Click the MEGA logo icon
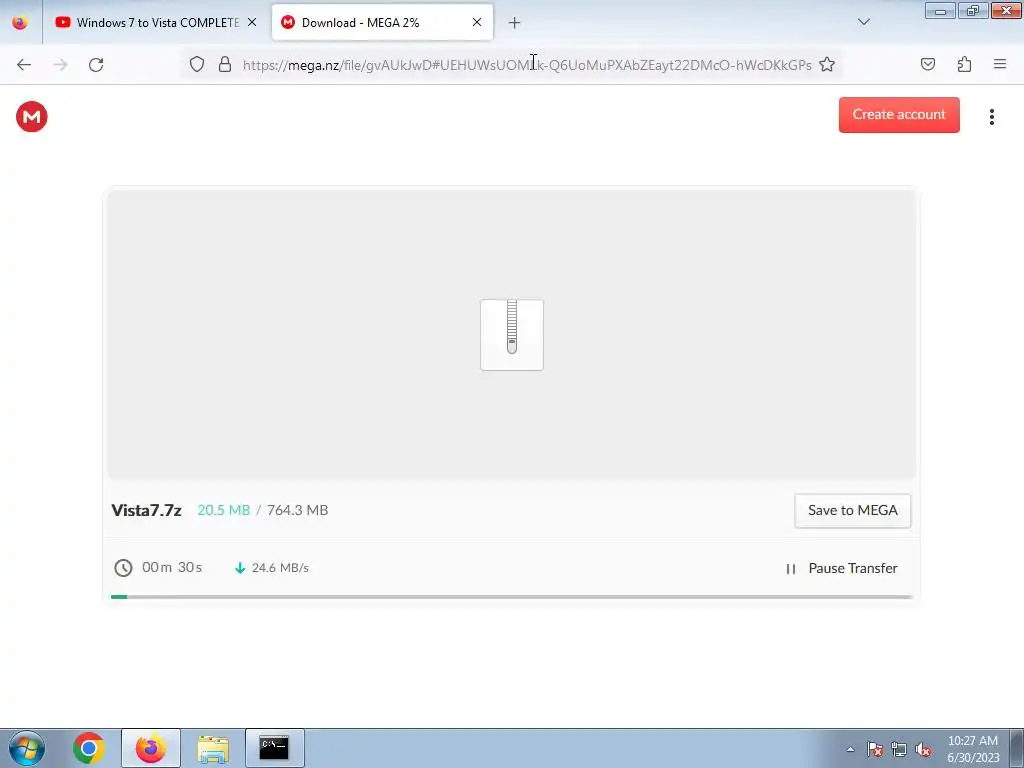1024x768 pixels. [x=31, y=117]
